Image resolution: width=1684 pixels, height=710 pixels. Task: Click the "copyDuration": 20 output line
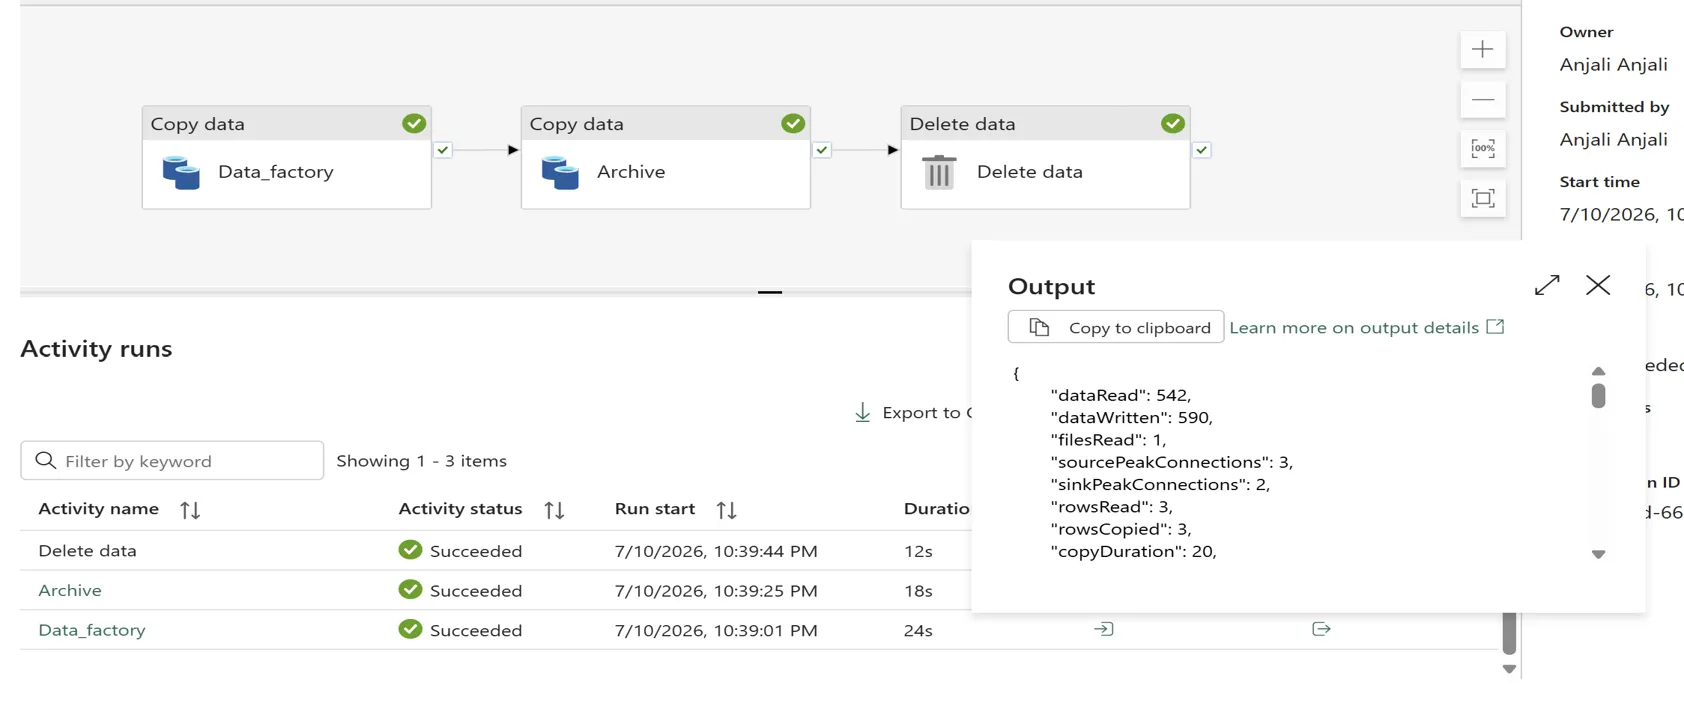[x=1133, y=551]
